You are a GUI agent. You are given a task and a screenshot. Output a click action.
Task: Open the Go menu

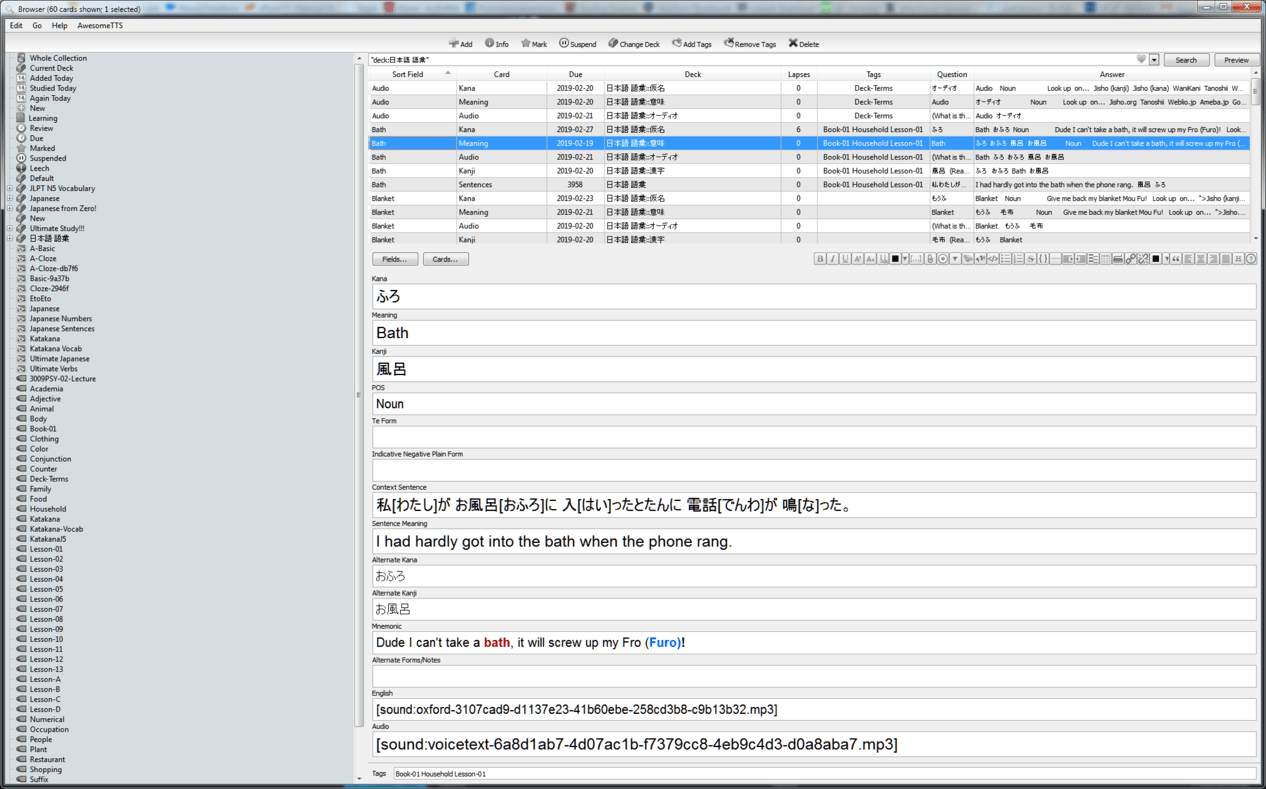[37, 25]
